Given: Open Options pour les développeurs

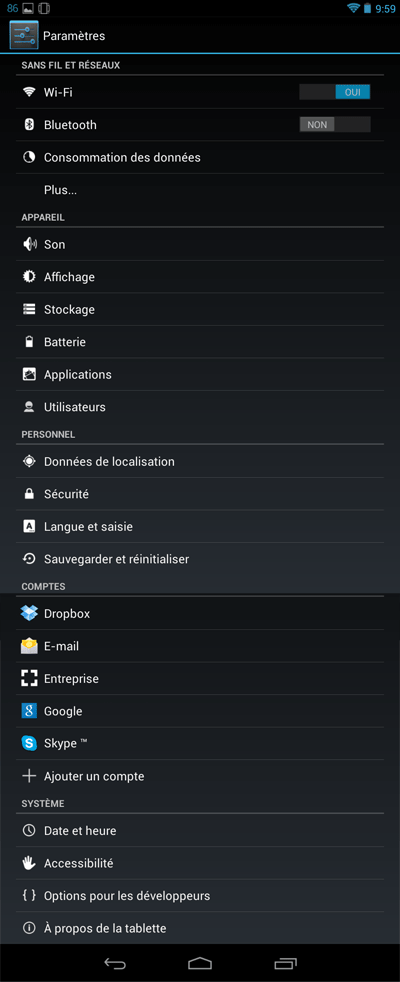Looking at the screenshot, I should click(200, 896).
